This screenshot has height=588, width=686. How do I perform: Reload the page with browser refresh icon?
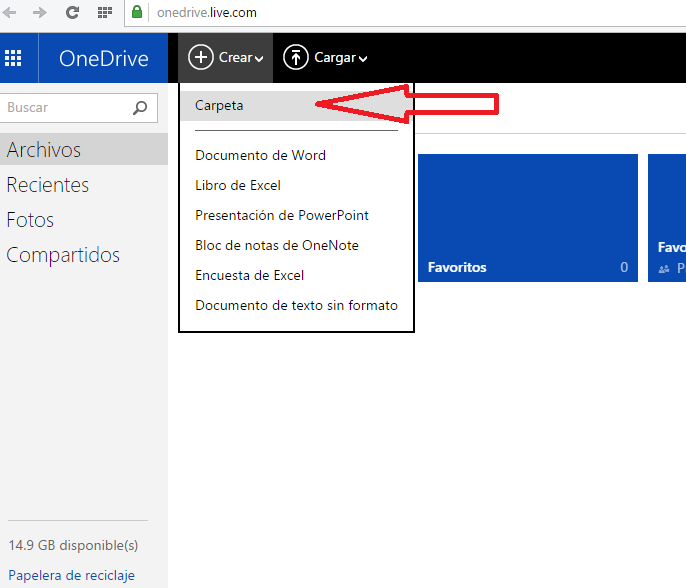coord(72,13)
